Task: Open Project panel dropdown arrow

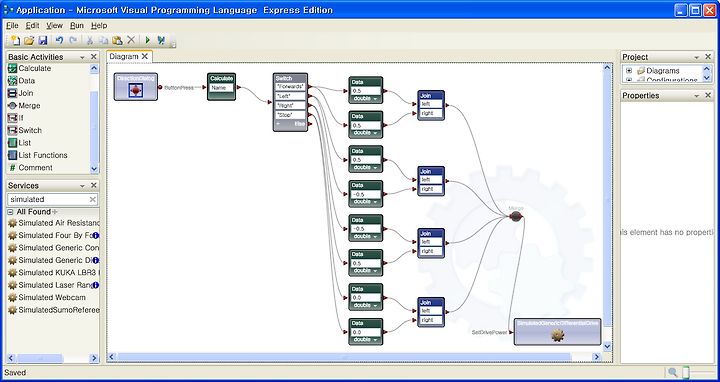Action: click(x=697, y=57)
